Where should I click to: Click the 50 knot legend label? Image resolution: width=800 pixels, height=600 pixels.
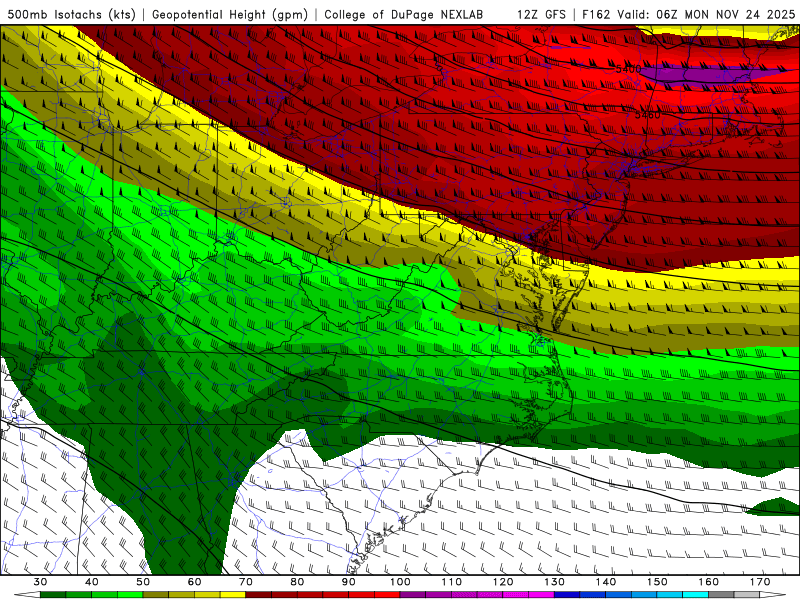point(143,582)
